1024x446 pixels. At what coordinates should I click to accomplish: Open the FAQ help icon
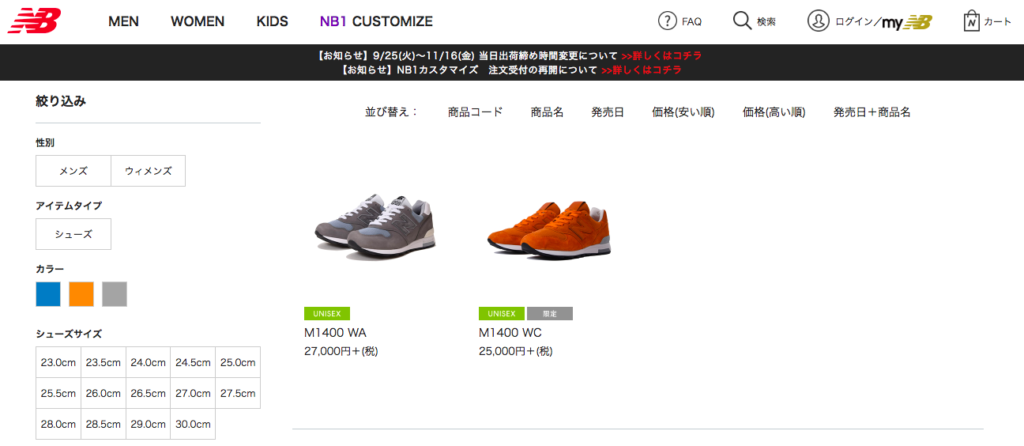[668, 21]
